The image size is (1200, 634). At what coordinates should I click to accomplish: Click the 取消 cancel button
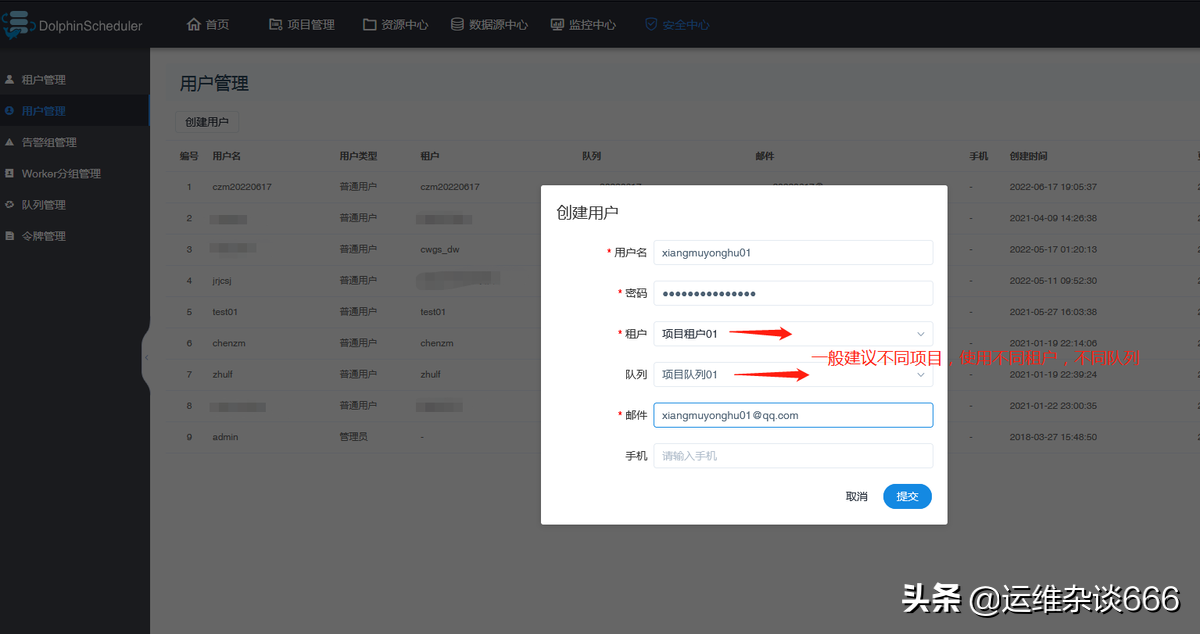pos(856,496)
